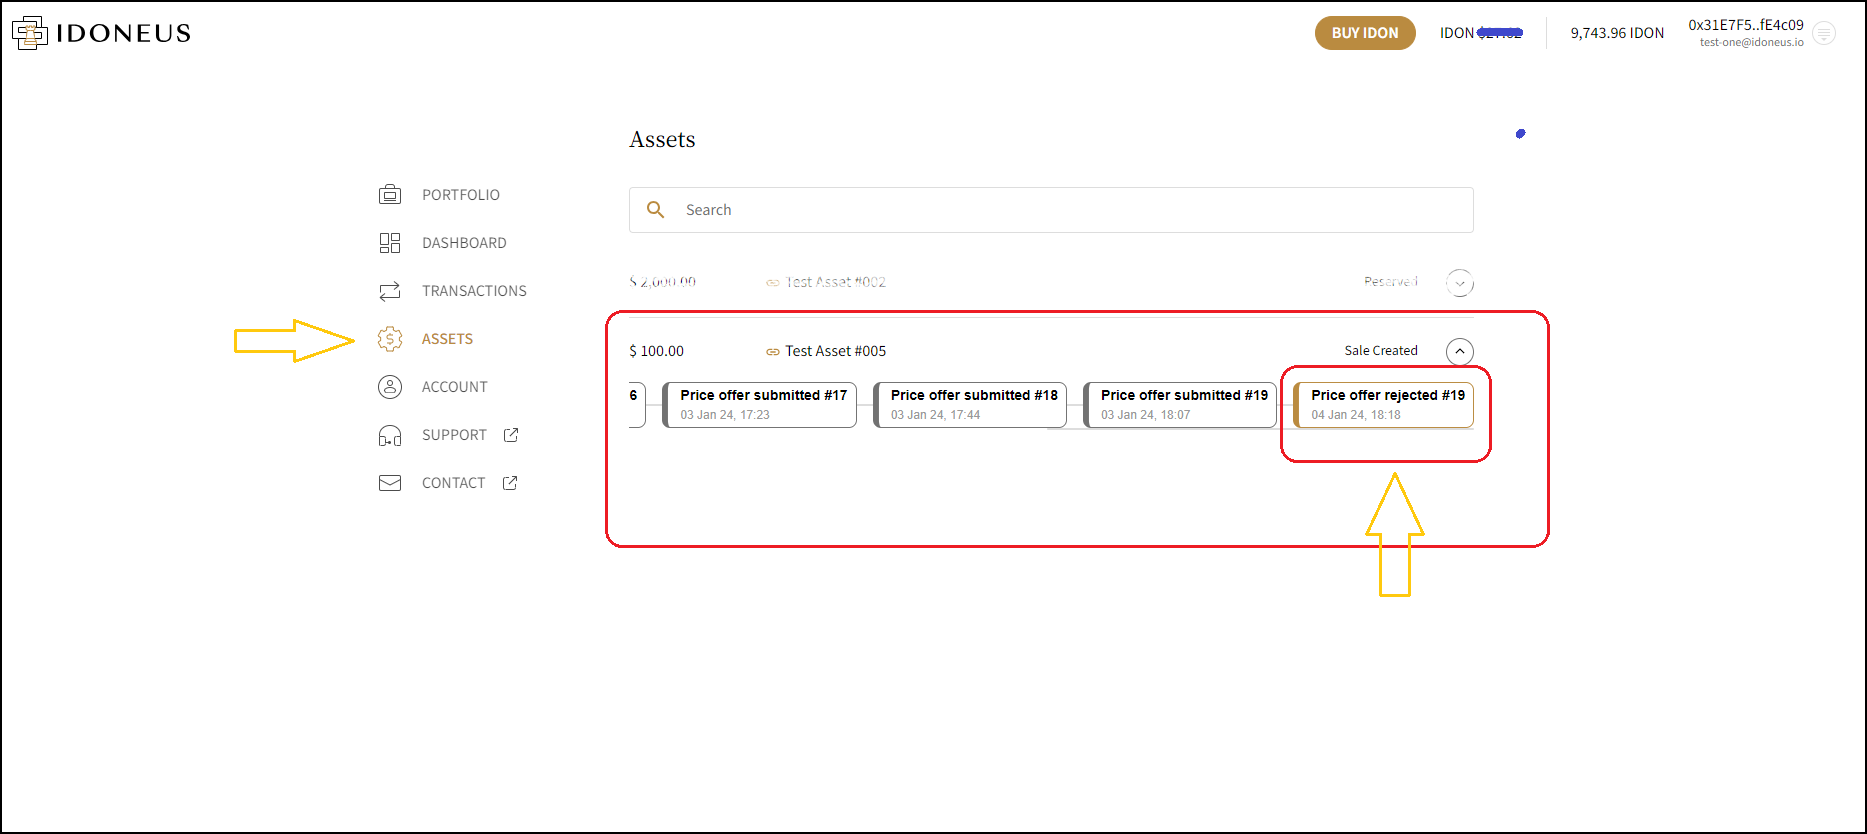
Task: Open the user menu icon at top right
Action: pyautogui.click(x=1824, y=34)
